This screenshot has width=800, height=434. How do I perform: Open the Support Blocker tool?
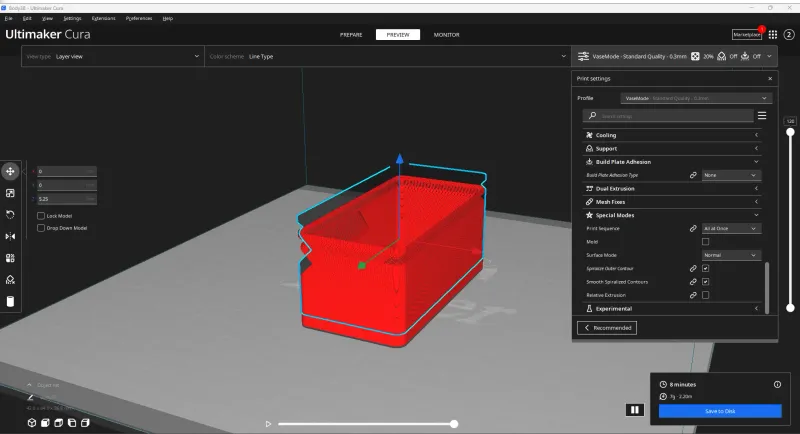click(x=10, y=279)
